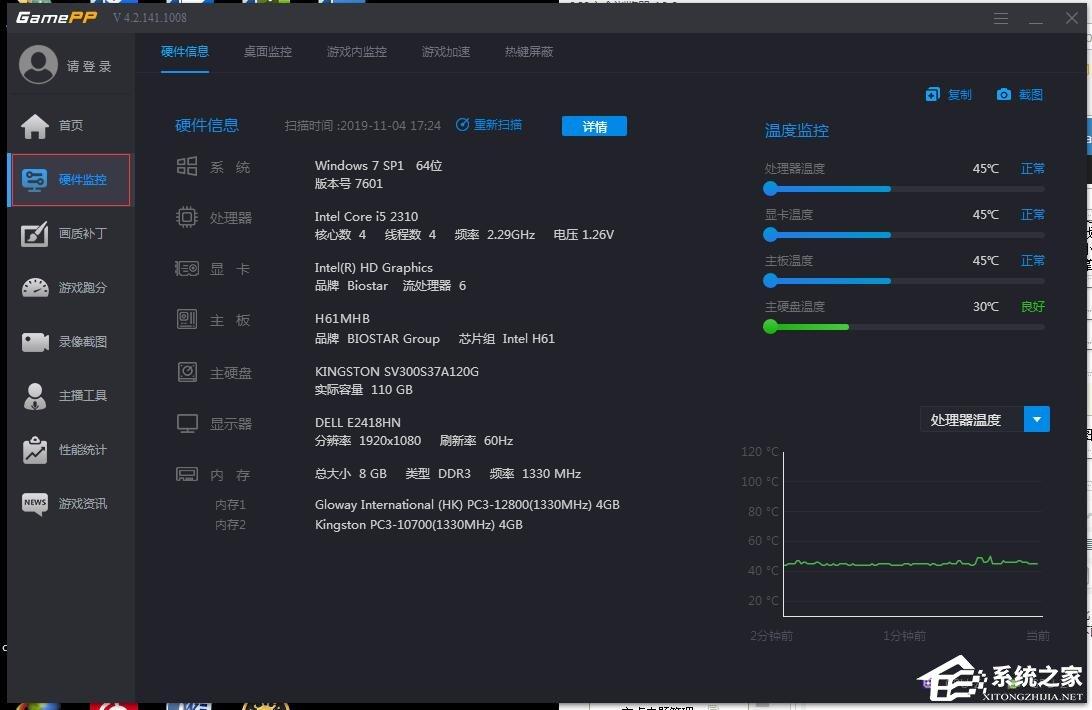Click the 主硬盘 disk icon

coord(187,372)
